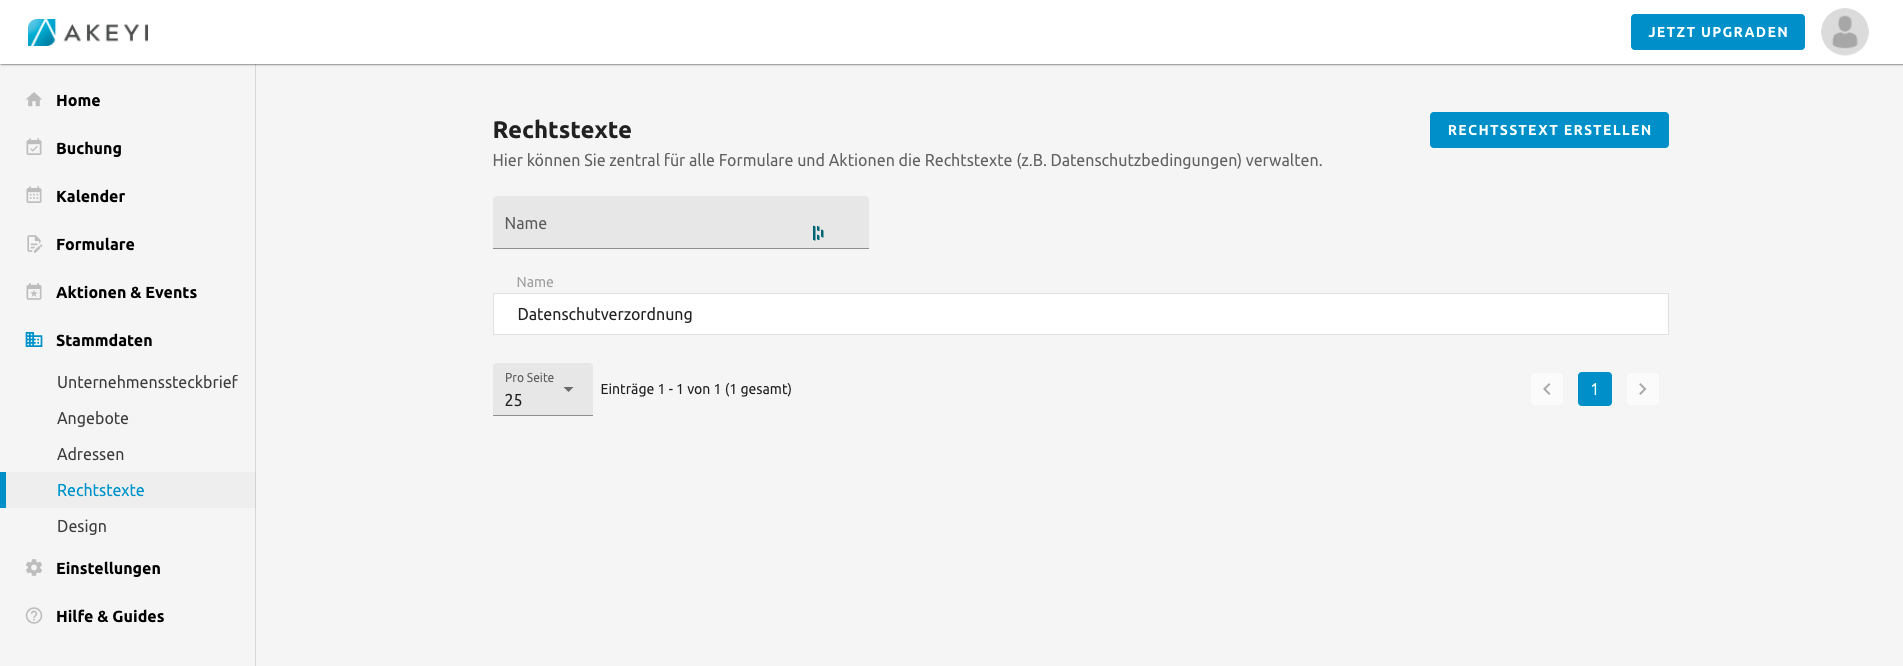
Task: Click the Formulare document icon
Action: [34, 244]
